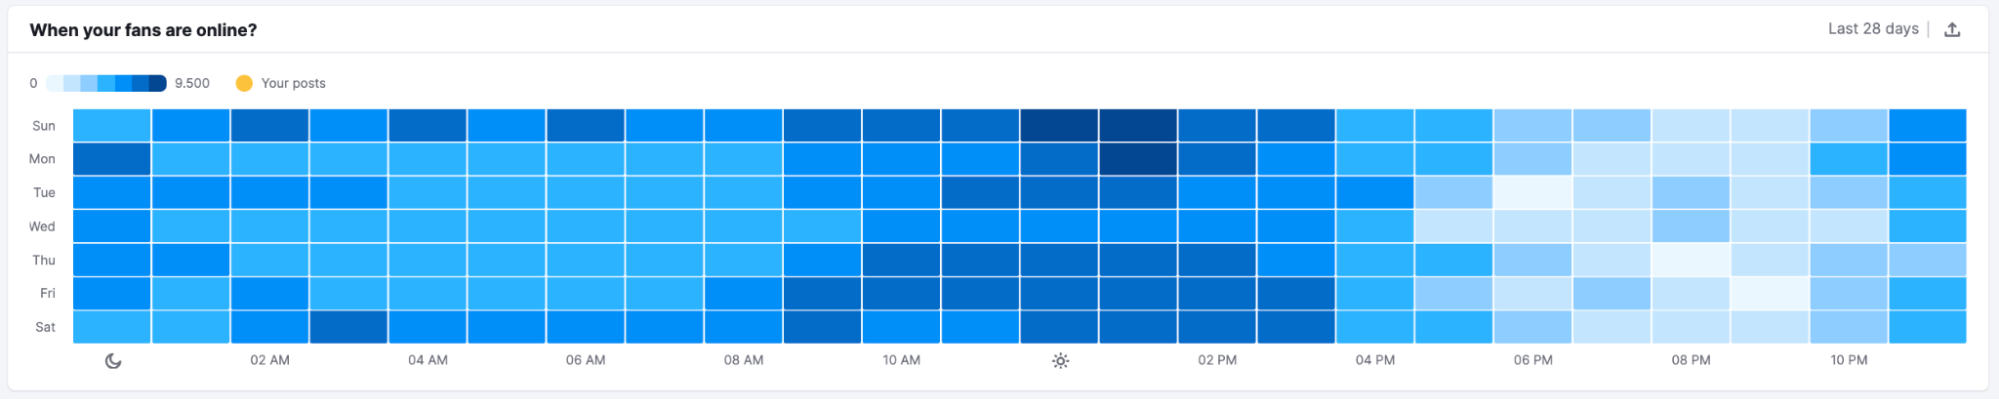
Task: Click the moon midnight icon
Action: [x=113, y=361]
